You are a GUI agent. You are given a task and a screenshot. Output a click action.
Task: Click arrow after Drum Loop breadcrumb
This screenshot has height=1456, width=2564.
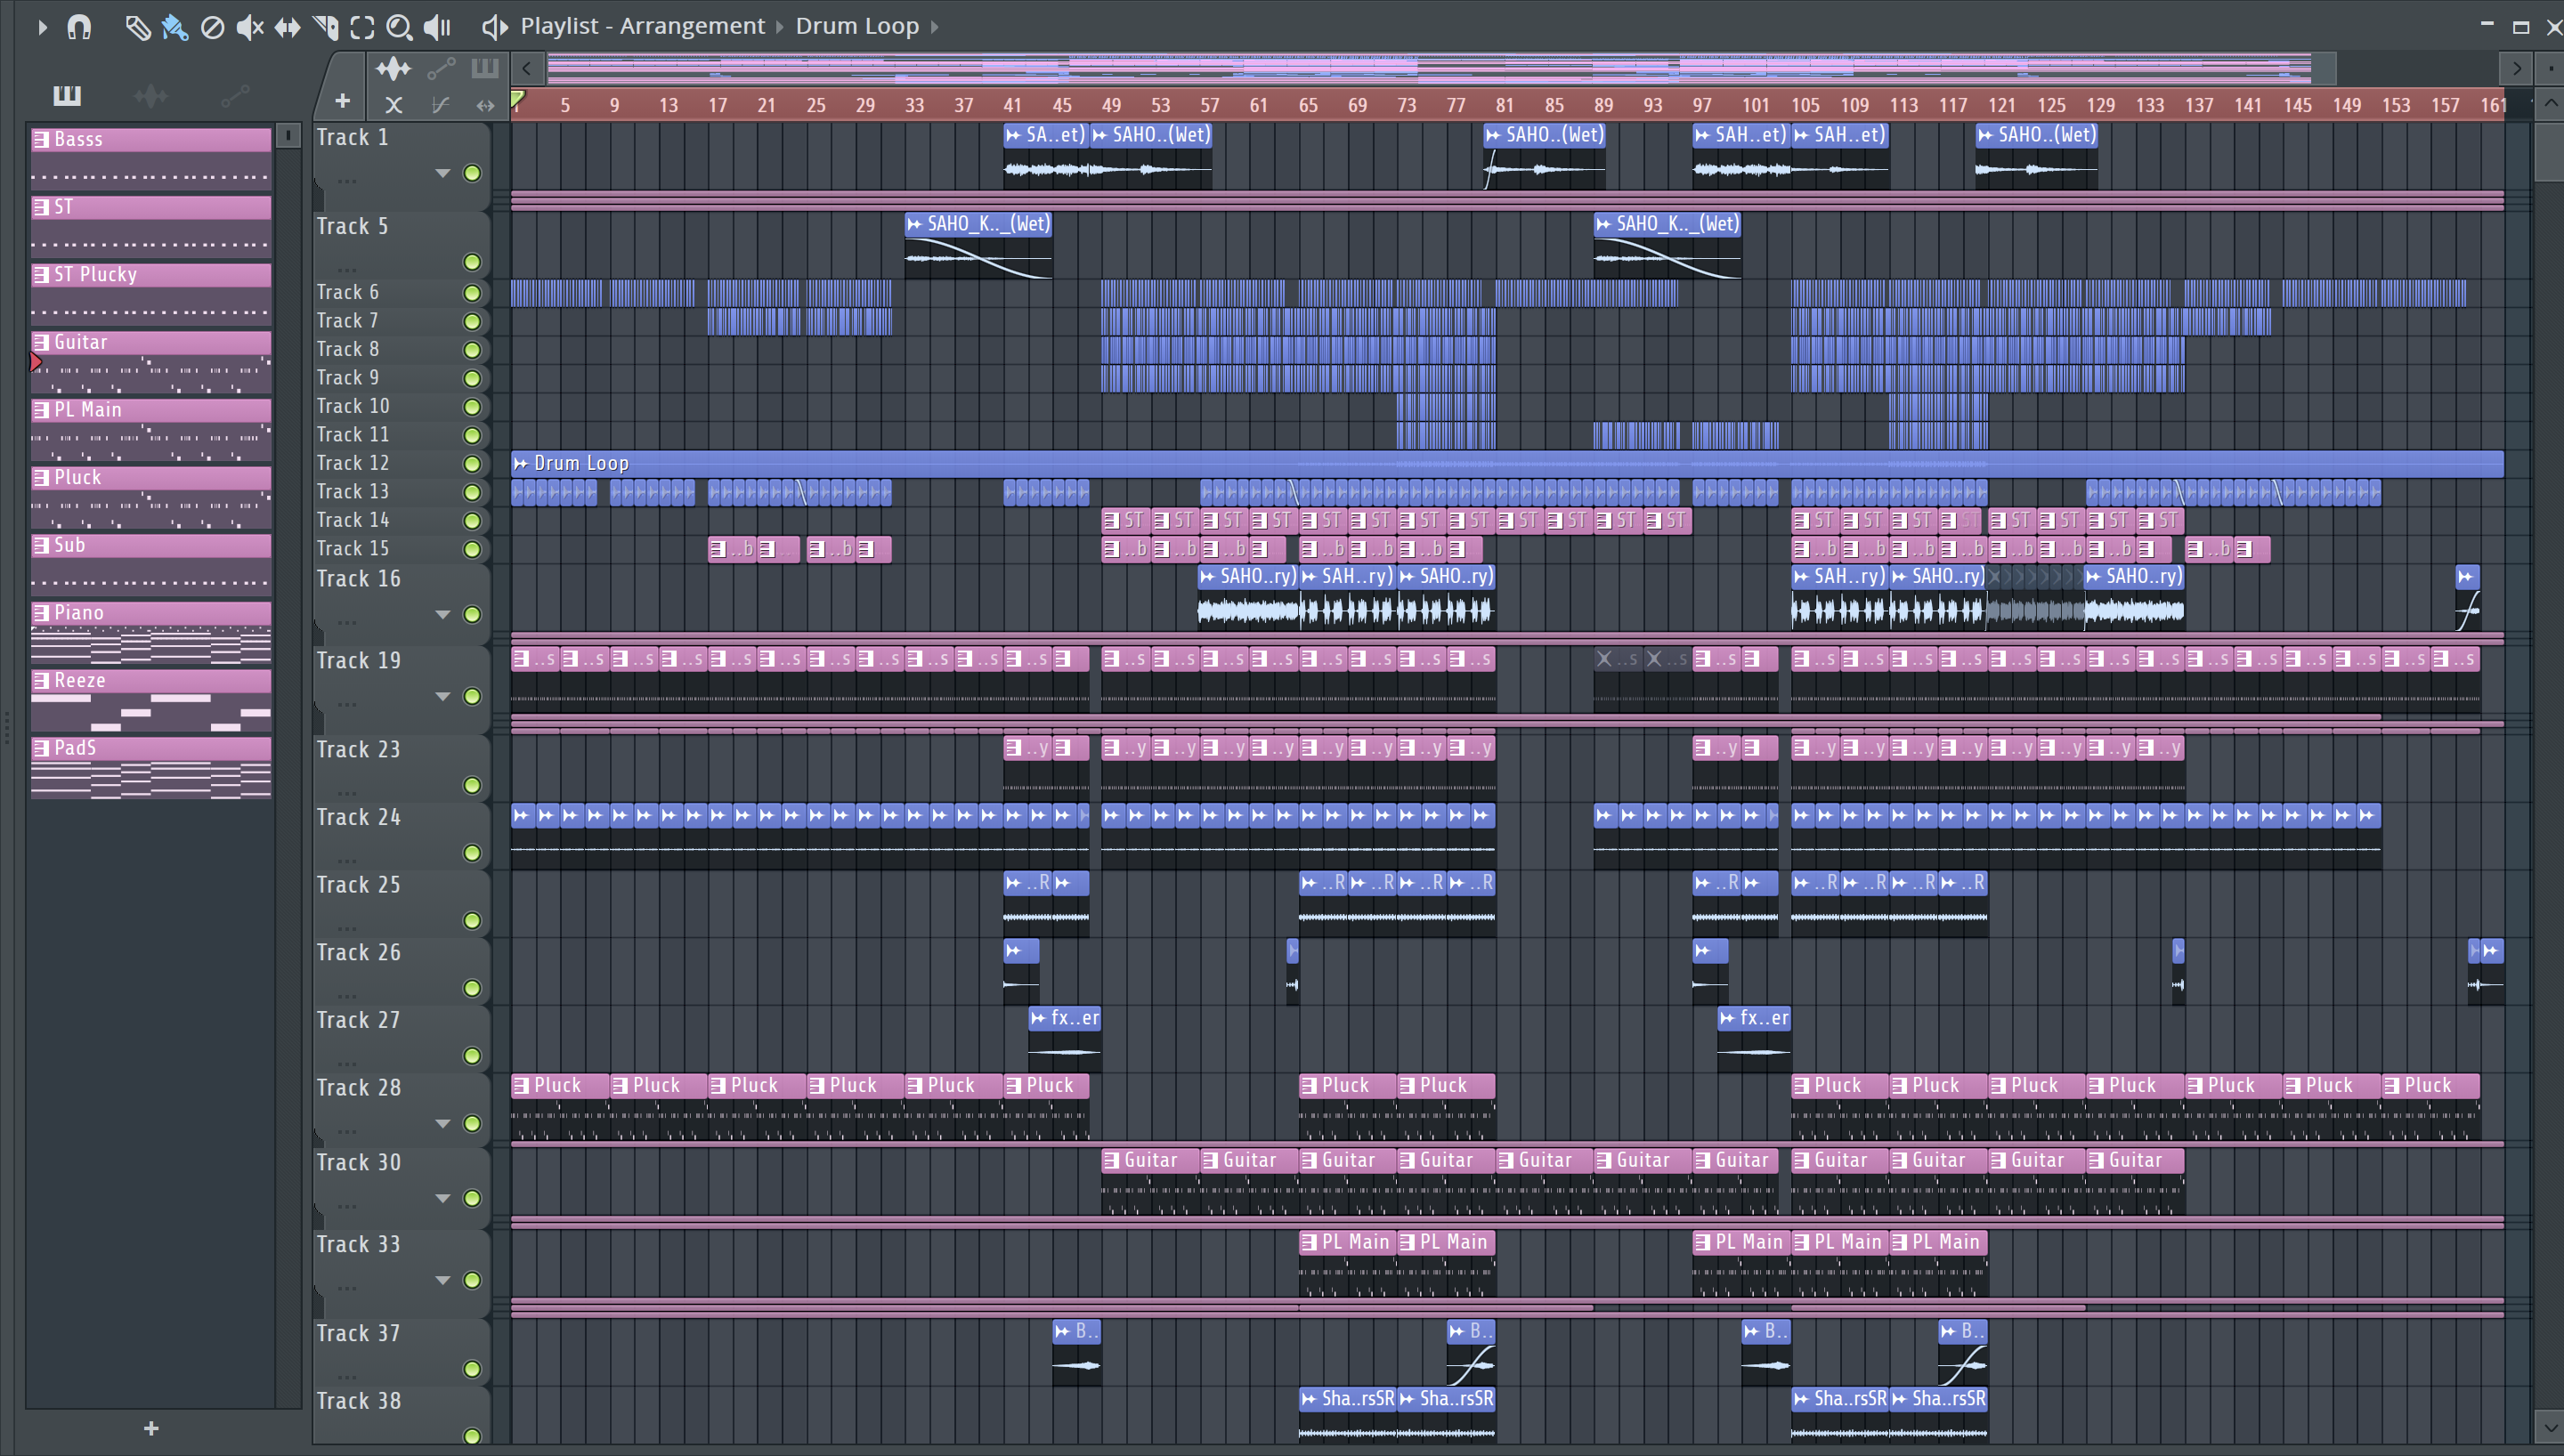pos(935,27)
